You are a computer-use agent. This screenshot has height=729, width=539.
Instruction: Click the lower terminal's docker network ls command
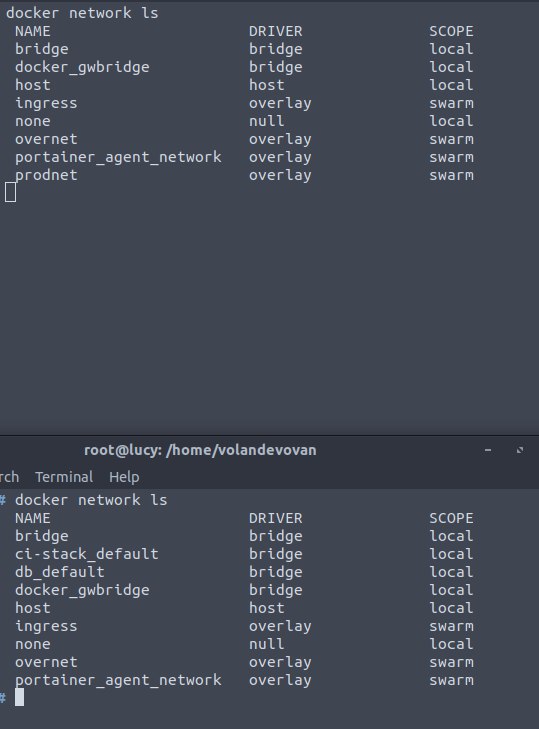91,500
